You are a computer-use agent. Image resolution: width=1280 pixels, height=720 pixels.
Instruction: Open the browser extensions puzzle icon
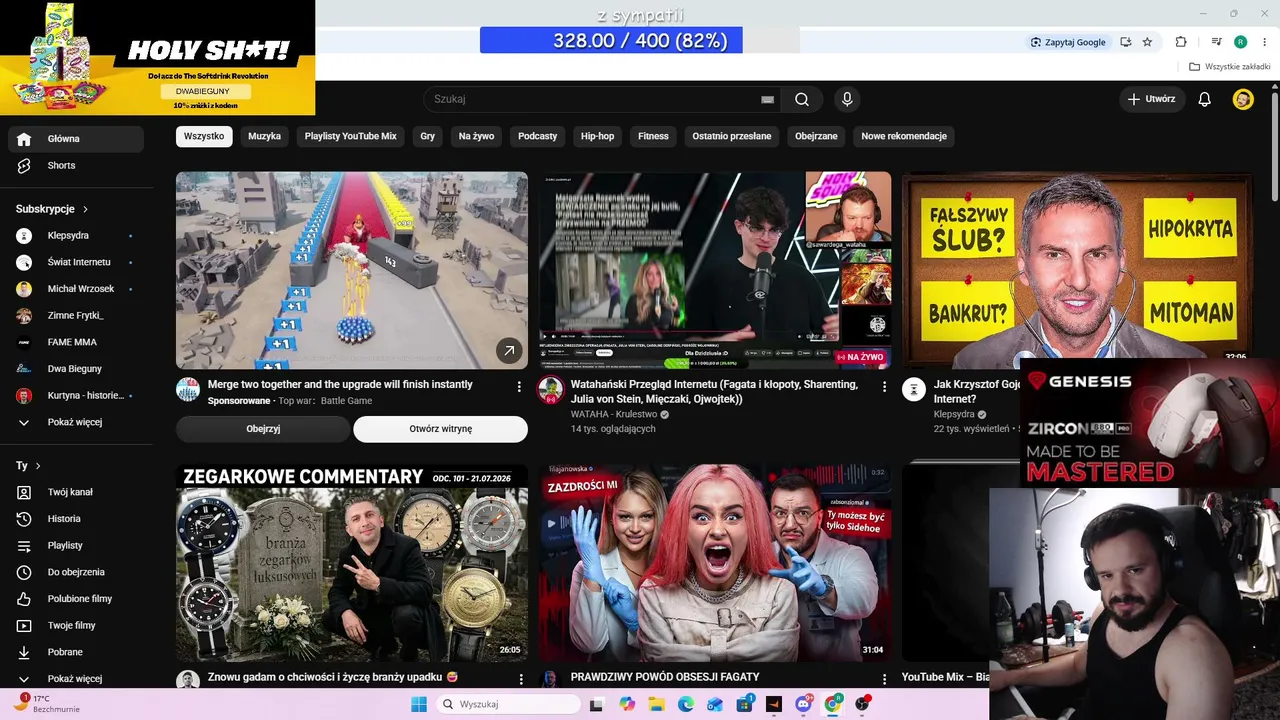pyautogui.click(x=1181, y=42)
